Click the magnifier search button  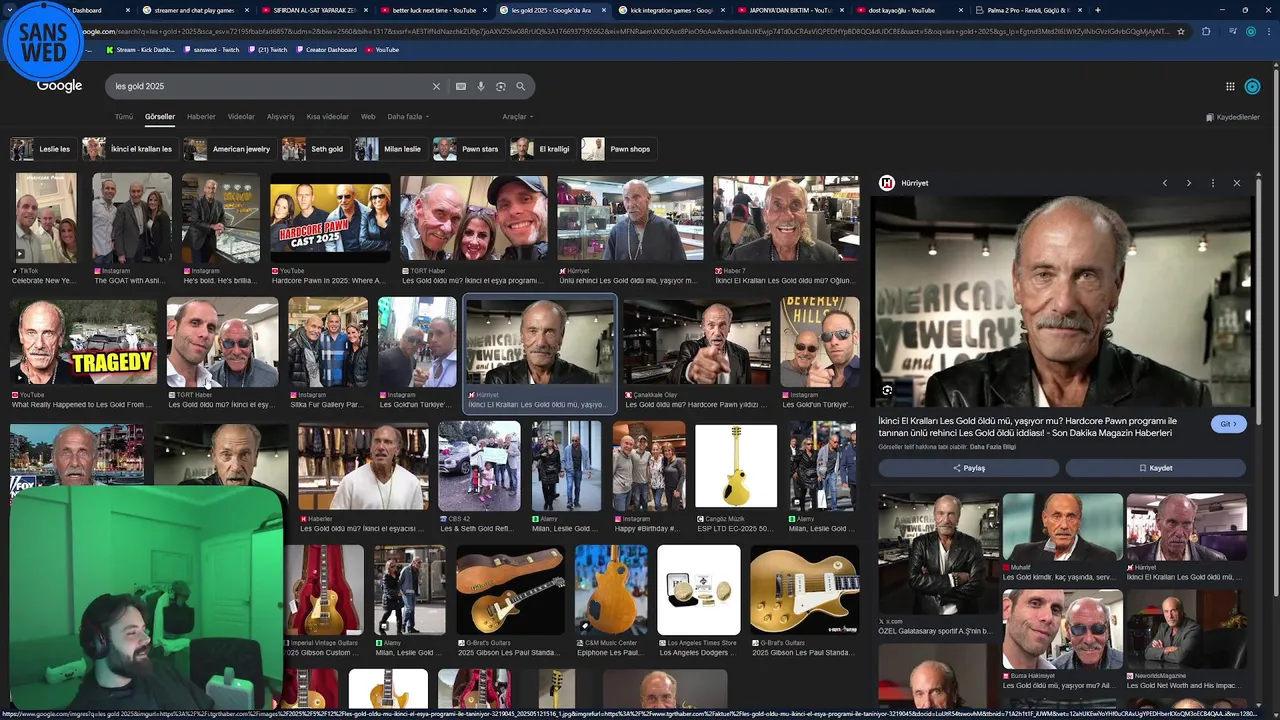(x=521, y=87)
